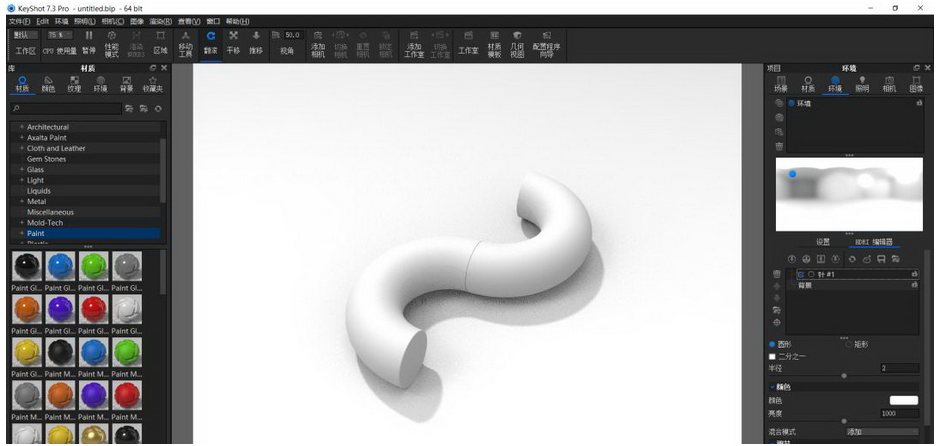
Task: Delete the environment using the trash icon
Action: [x=779, y=146]
